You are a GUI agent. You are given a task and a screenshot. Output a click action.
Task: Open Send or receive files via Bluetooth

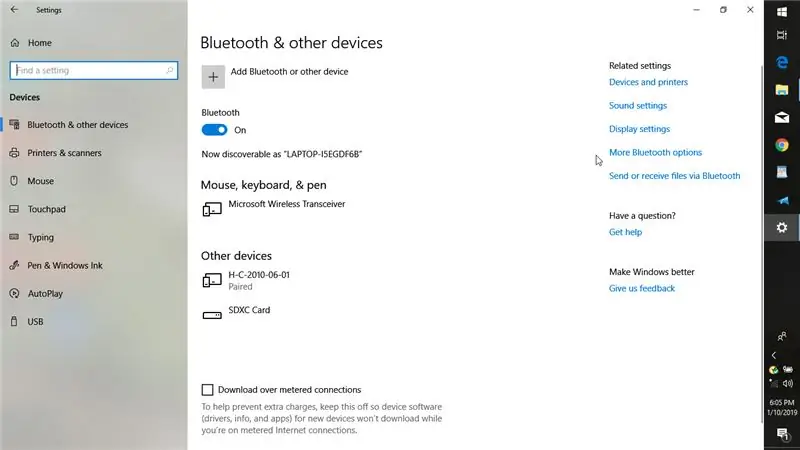click(674, 176)
